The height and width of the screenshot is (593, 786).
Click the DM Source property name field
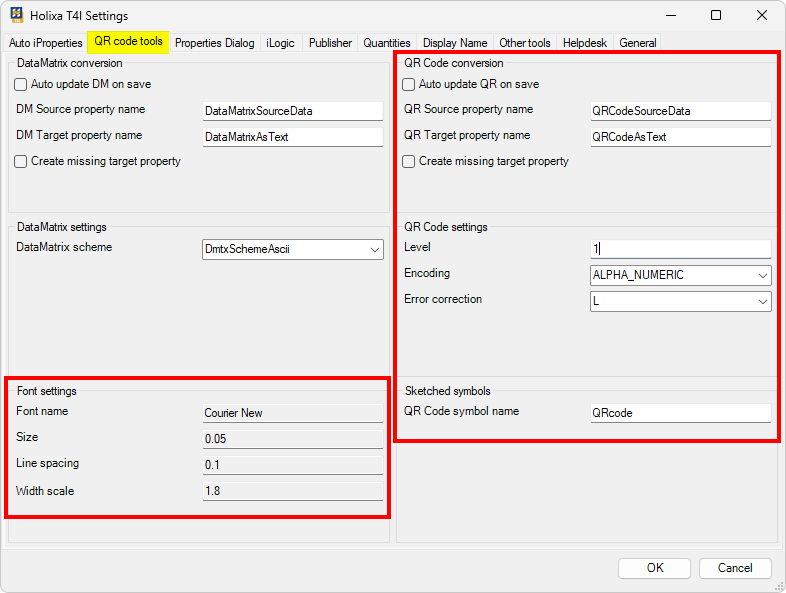292,111
